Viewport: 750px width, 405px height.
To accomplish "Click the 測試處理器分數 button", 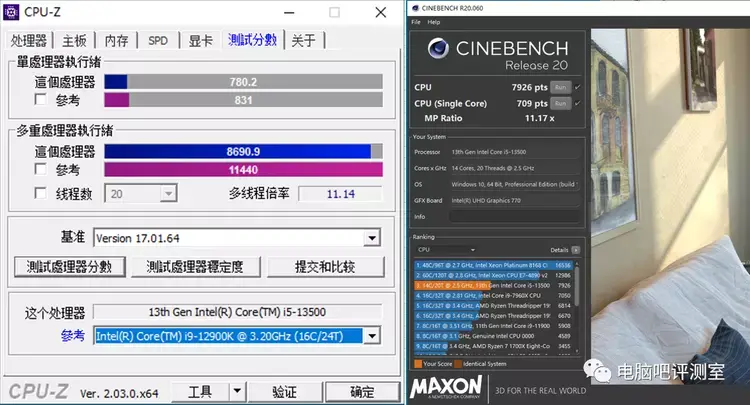I will pyautogui.click(x=70, y=267).
